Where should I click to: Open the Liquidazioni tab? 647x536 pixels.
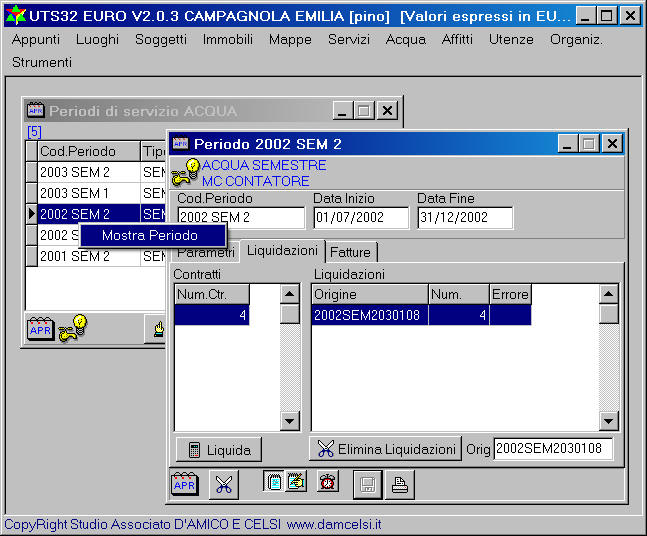coord(283,250)
